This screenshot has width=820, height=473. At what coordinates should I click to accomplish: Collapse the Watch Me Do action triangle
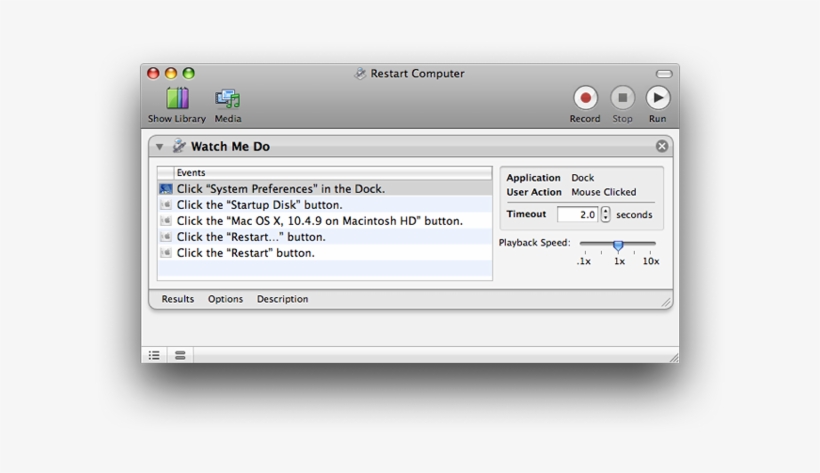click(160, 147)
